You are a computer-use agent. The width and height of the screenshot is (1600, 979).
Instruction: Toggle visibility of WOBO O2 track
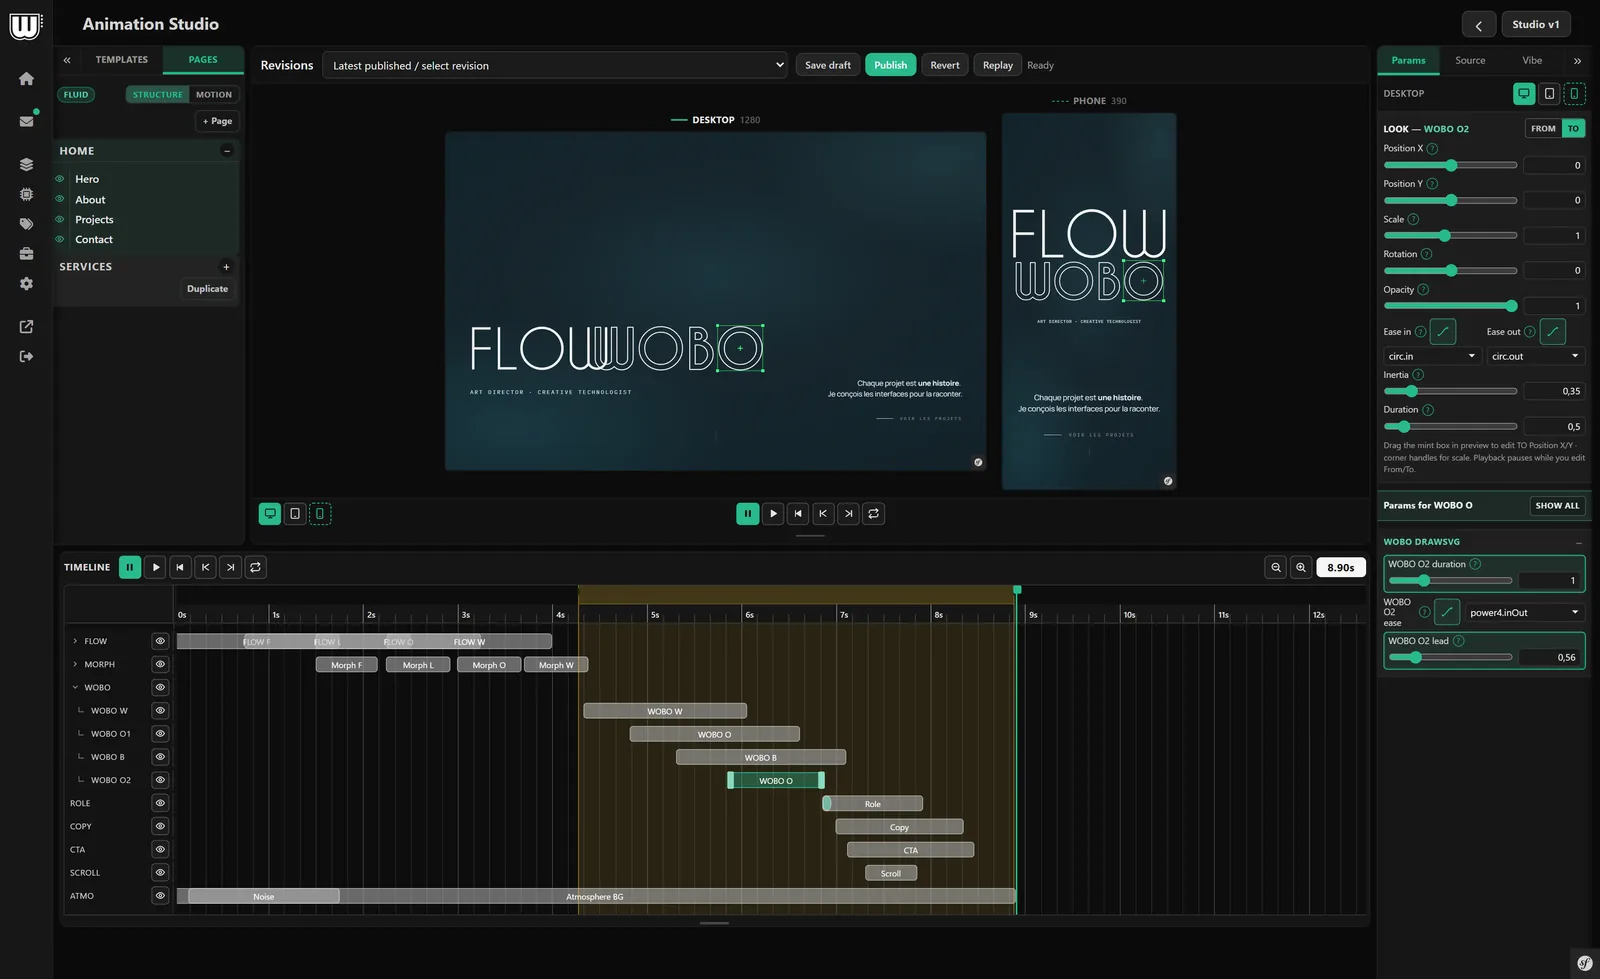tap(160, 780)
